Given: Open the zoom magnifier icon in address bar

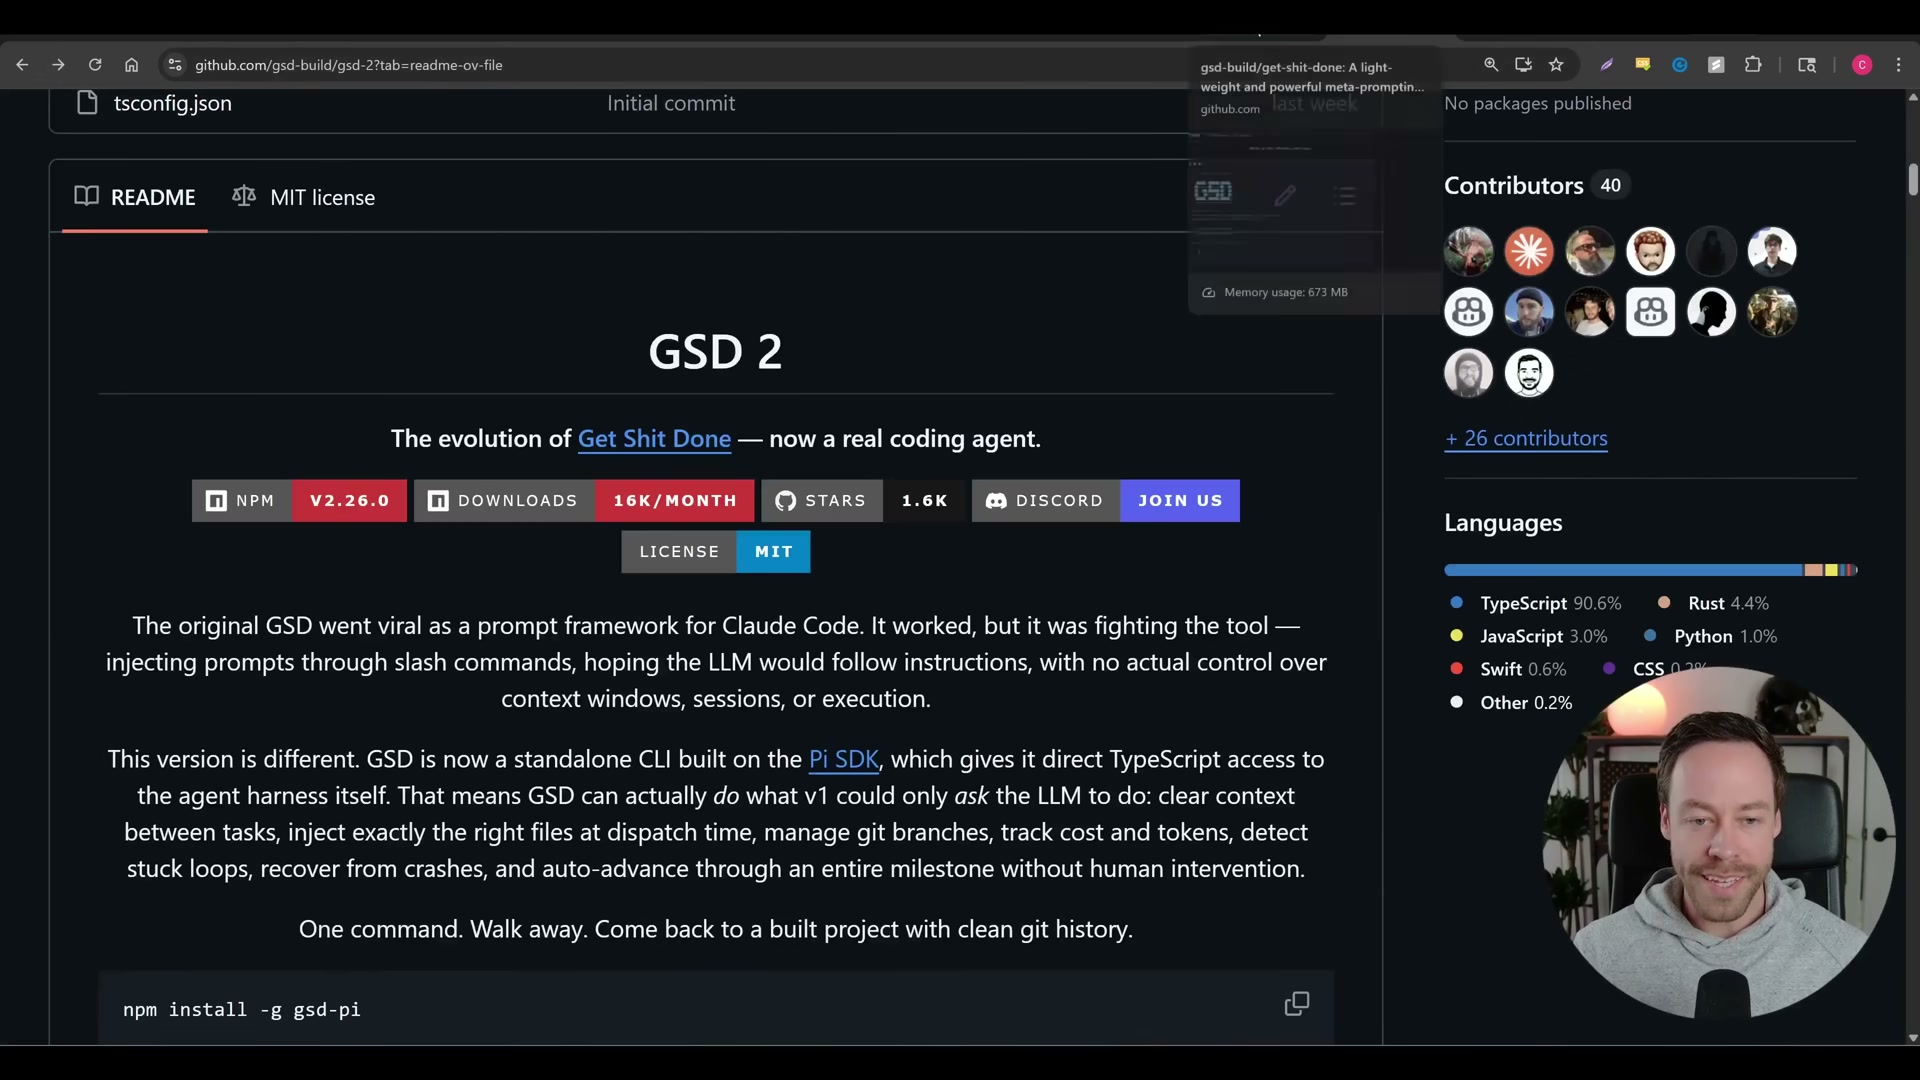Looking at the screenshot, I should [1491, 65].
